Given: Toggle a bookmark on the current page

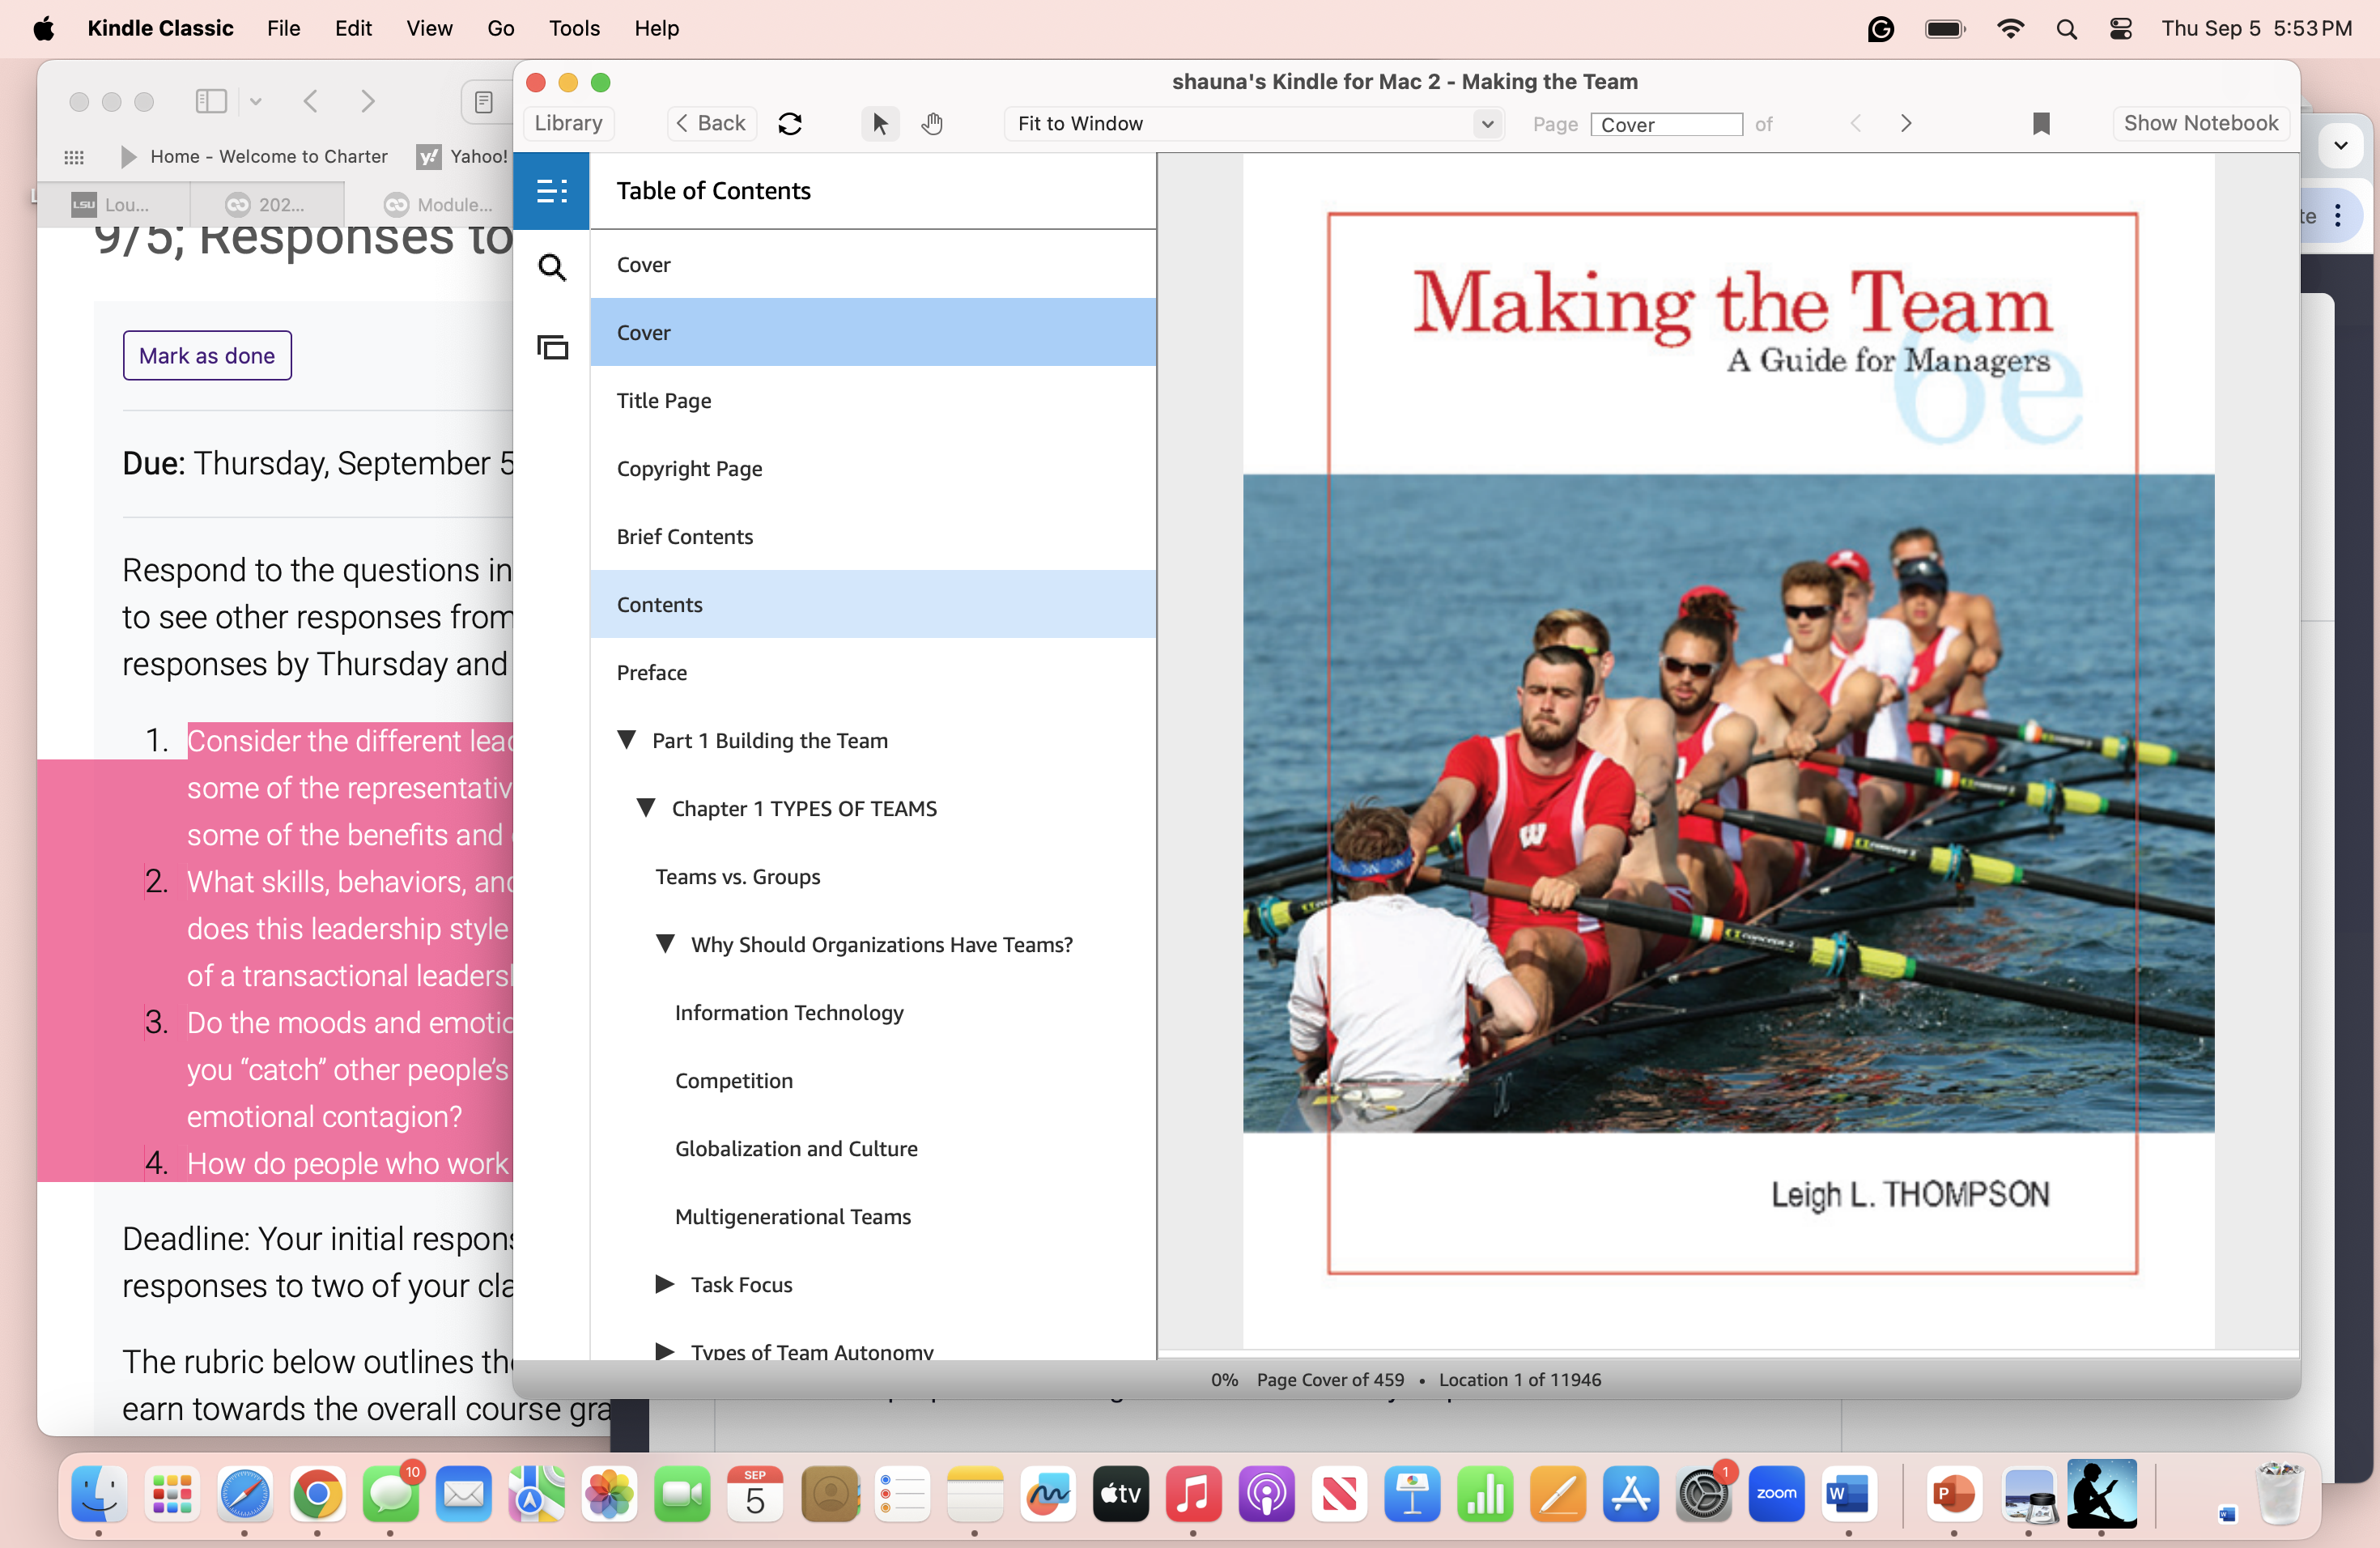Looking at the screenshot, I should 2041,123.
